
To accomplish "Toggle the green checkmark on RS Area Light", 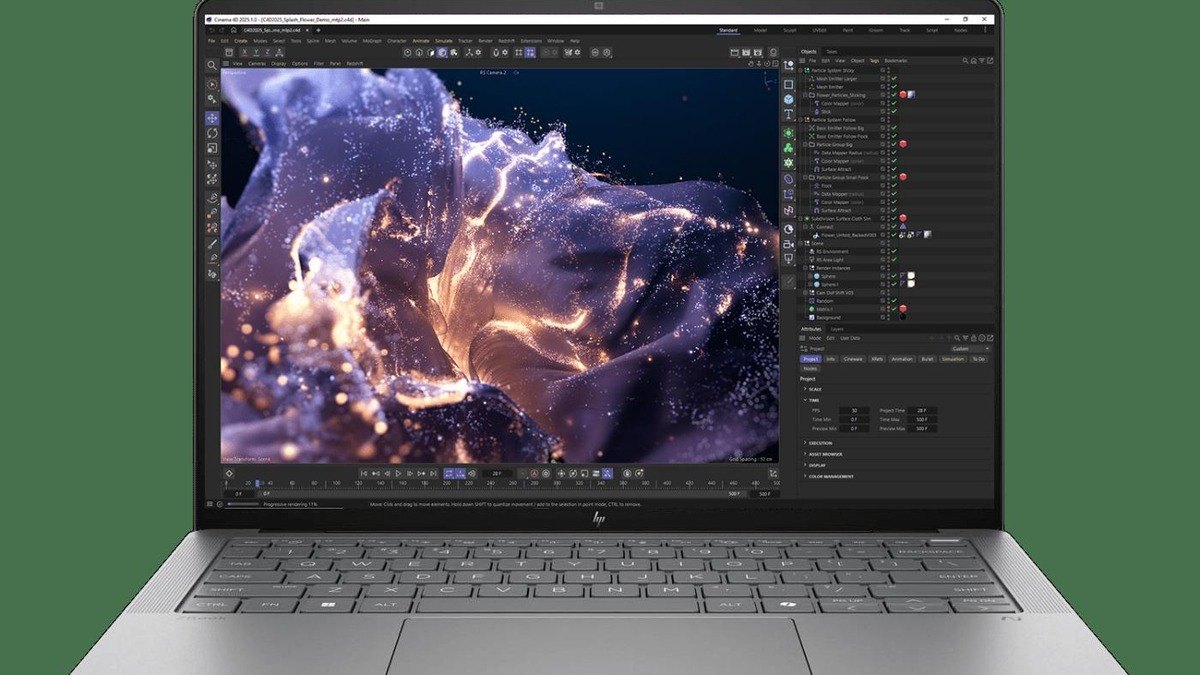I will pos(894,260).
